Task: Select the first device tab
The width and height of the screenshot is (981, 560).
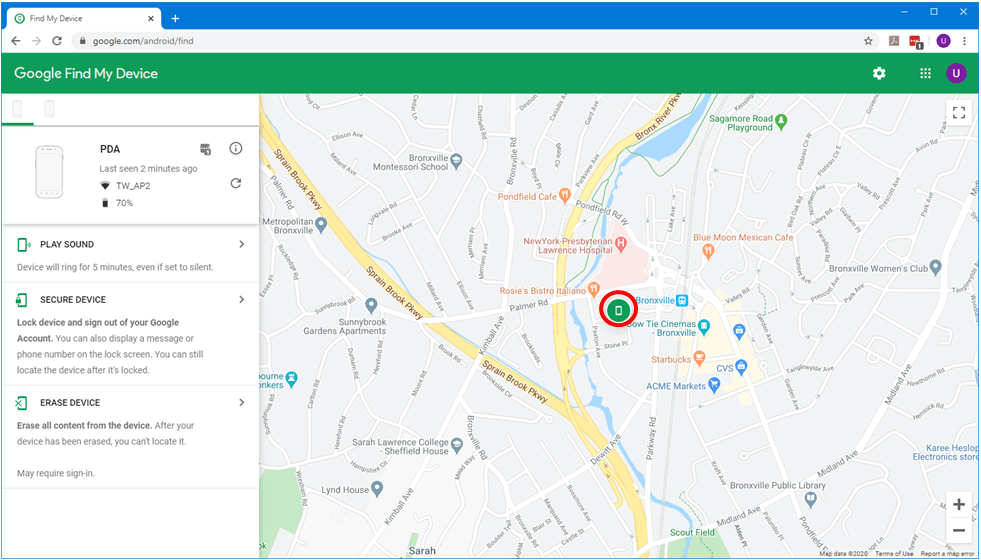Action: (x=18, y=109)
